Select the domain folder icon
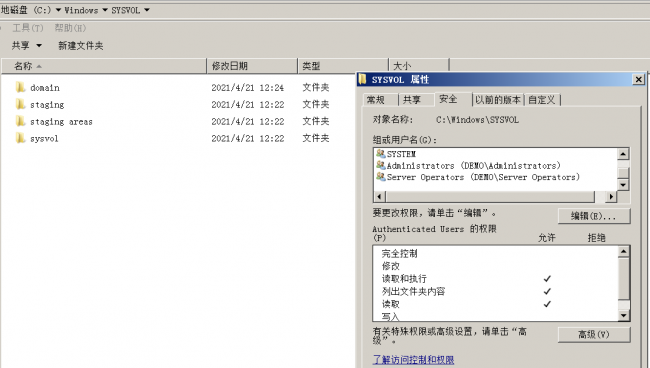 tap(20, 87)
